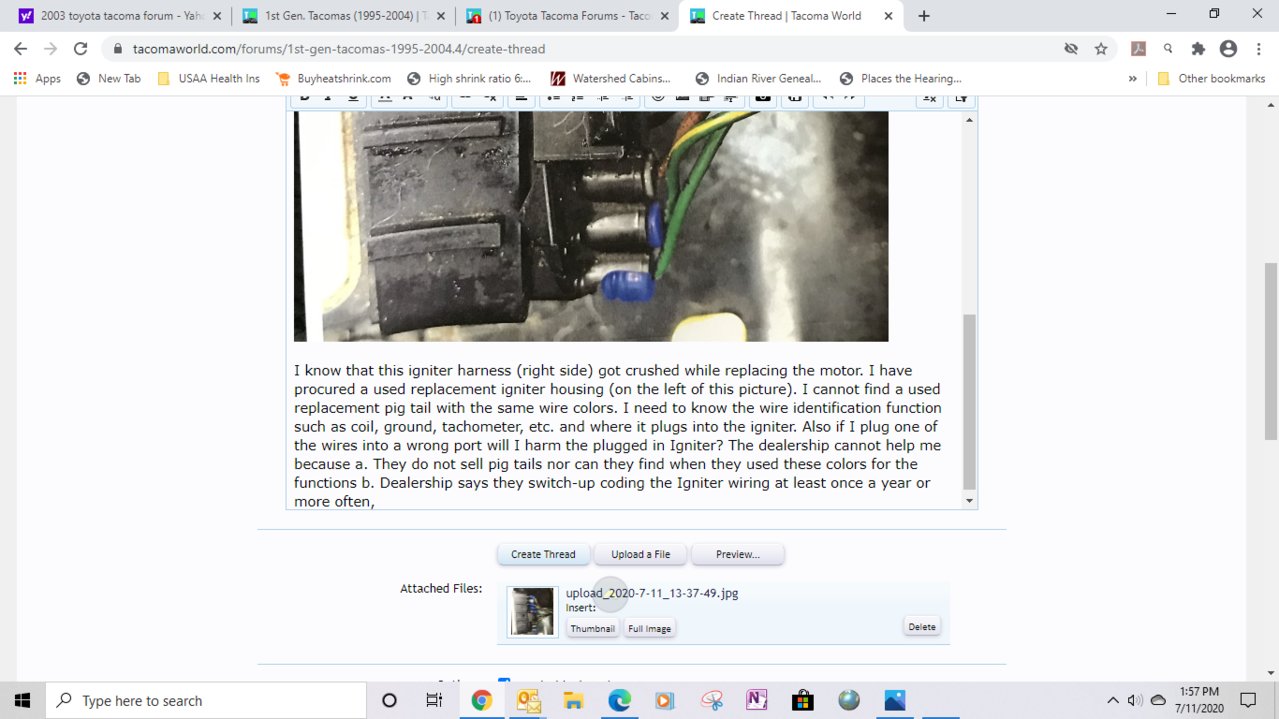1279x719 pixels.
Task: Click the OneDrive cloud tray icon
Action: click(x=1158, y=700)
